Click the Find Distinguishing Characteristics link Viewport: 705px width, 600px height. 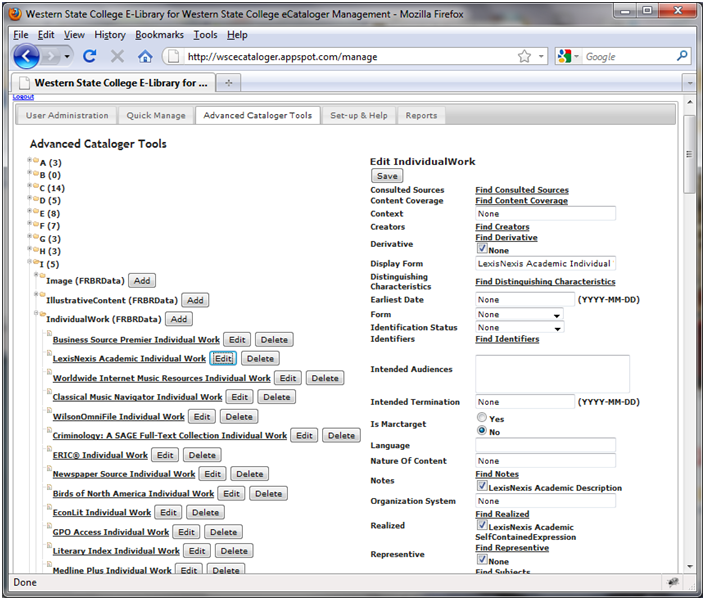pos(545,282)
